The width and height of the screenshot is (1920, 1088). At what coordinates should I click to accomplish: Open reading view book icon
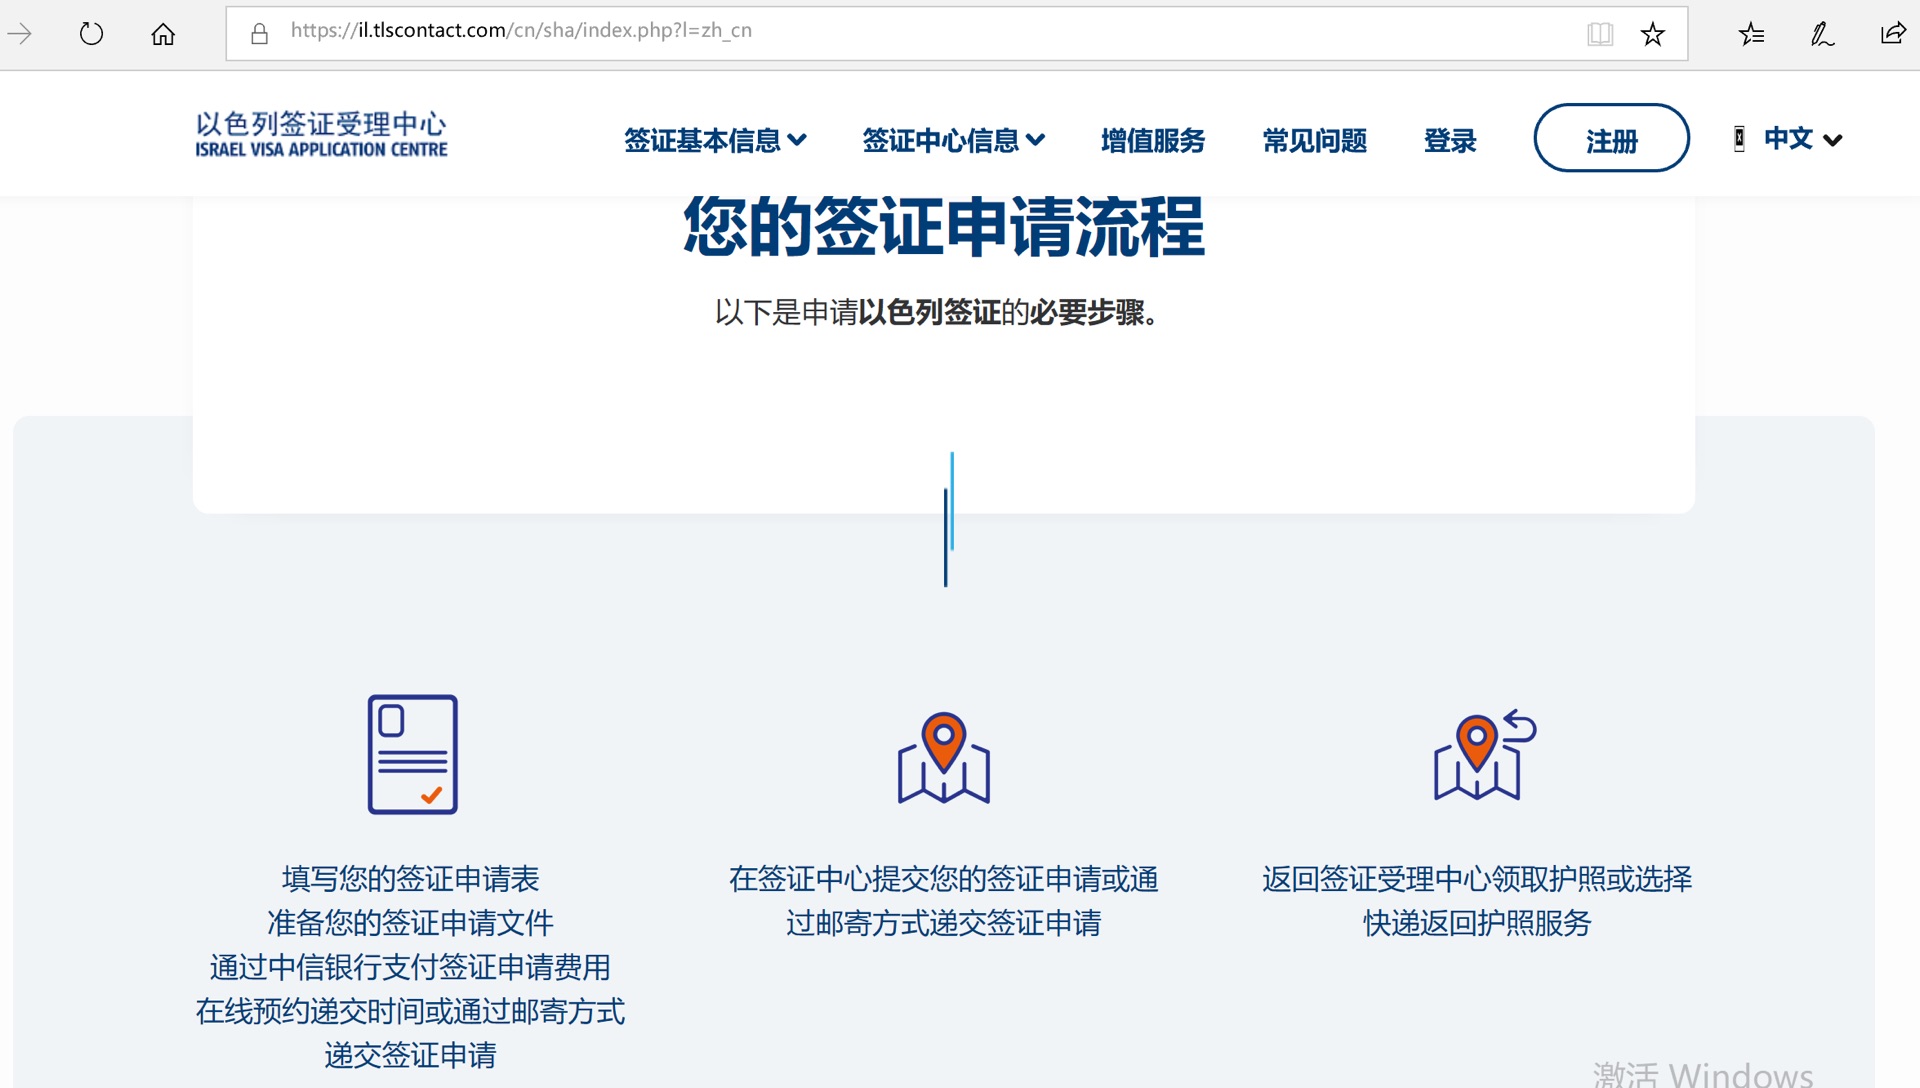1600,34
